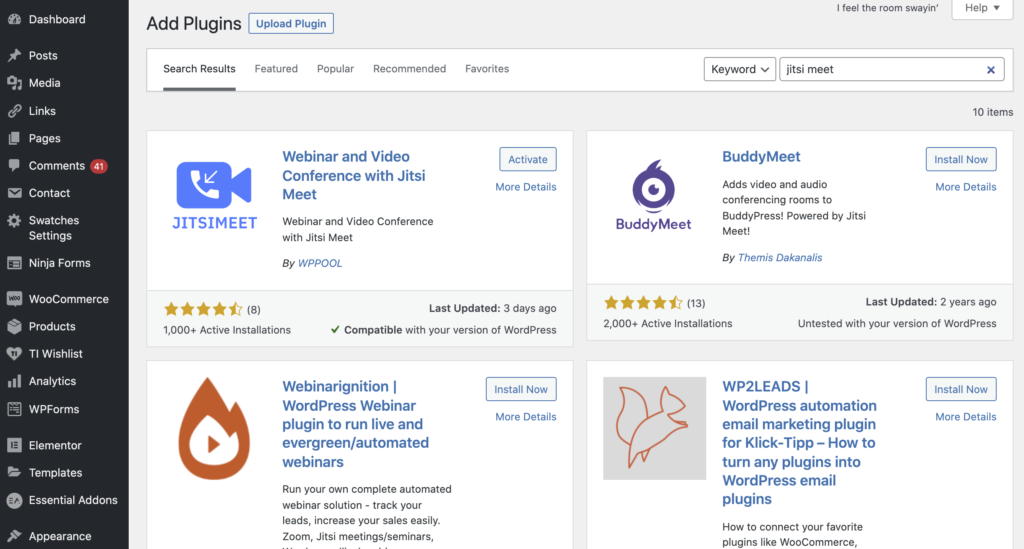
Task: Click the Comments speech bubble icon
Action: 14,166
